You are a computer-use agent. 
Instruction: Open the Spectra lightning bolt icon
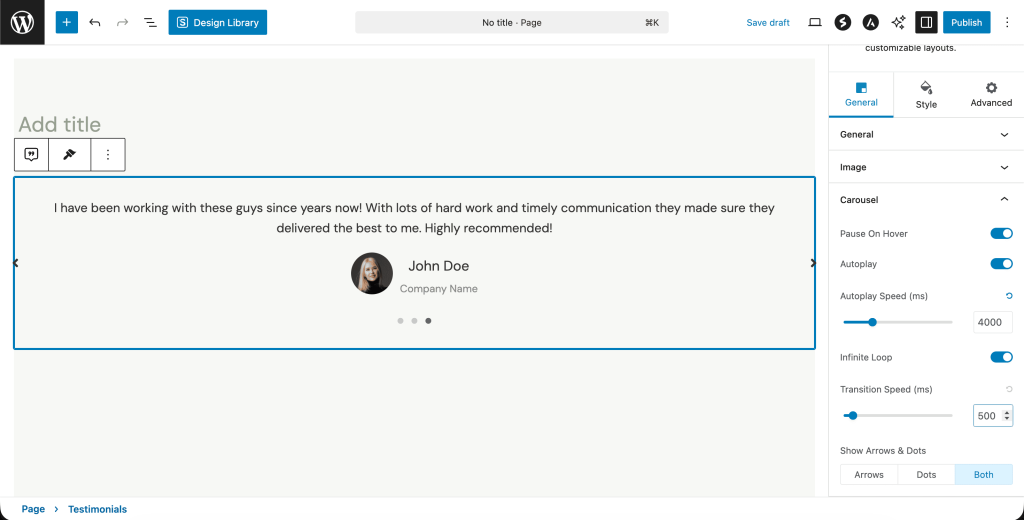[842, 22]
